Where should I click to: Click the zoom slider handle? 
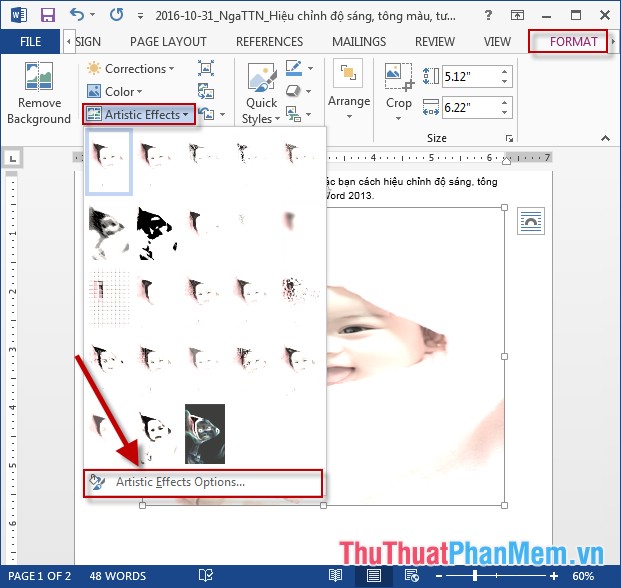coord(474,576)
